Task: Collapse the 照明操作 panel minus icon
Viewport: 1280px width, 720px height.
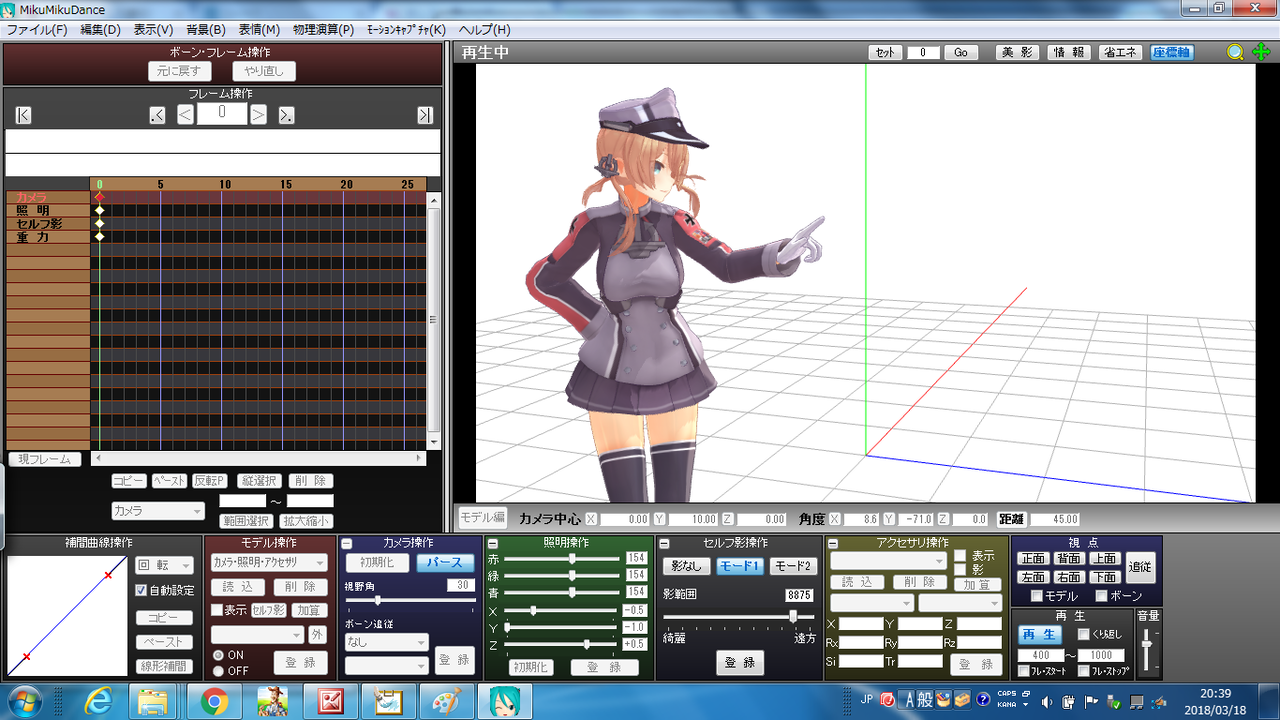Action: pyautogui.click(x=492, y=543)
